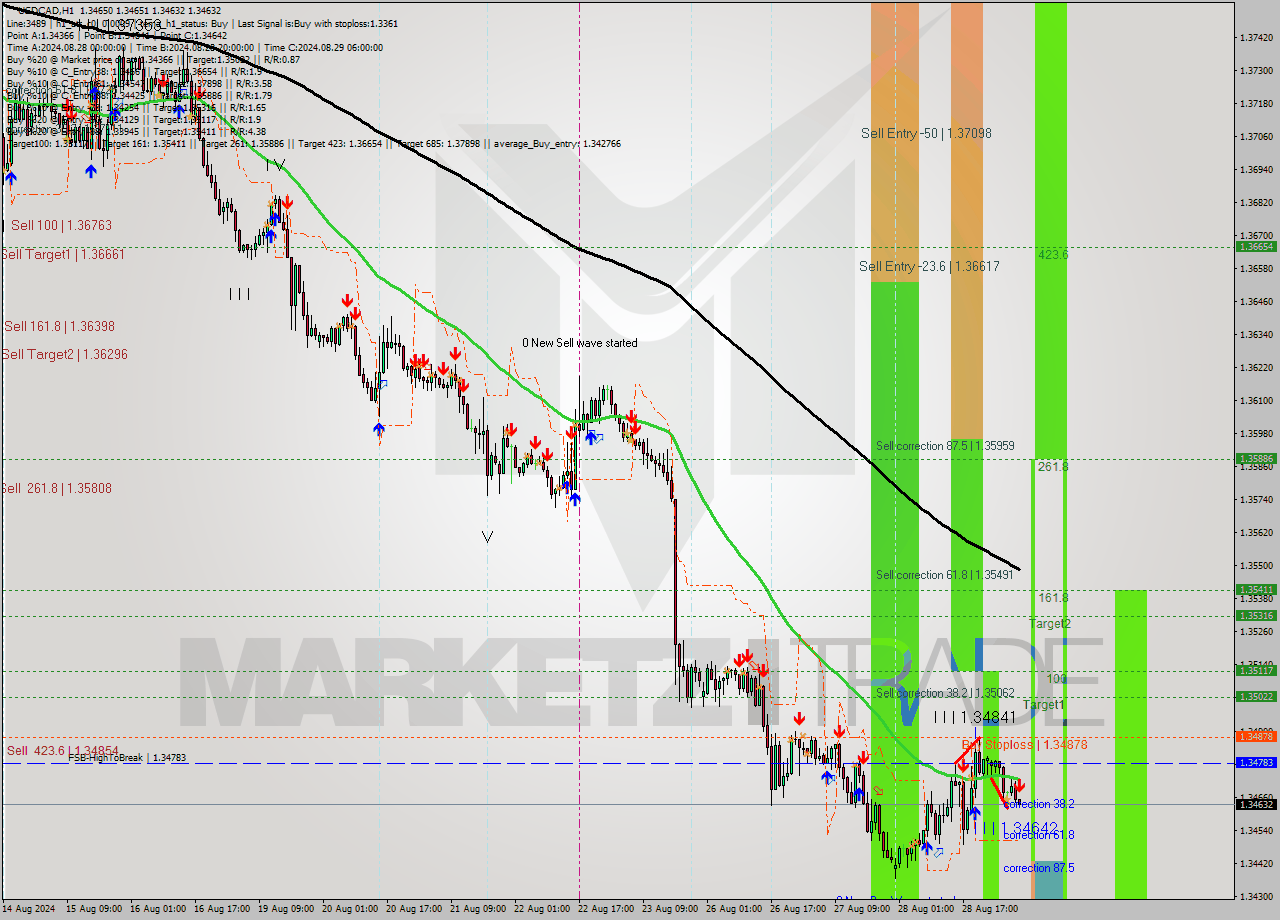Viewport: 1280px width, 920px height.
Task: Click the '27 Aug 09:00' time label
Action: pos(863,909)
